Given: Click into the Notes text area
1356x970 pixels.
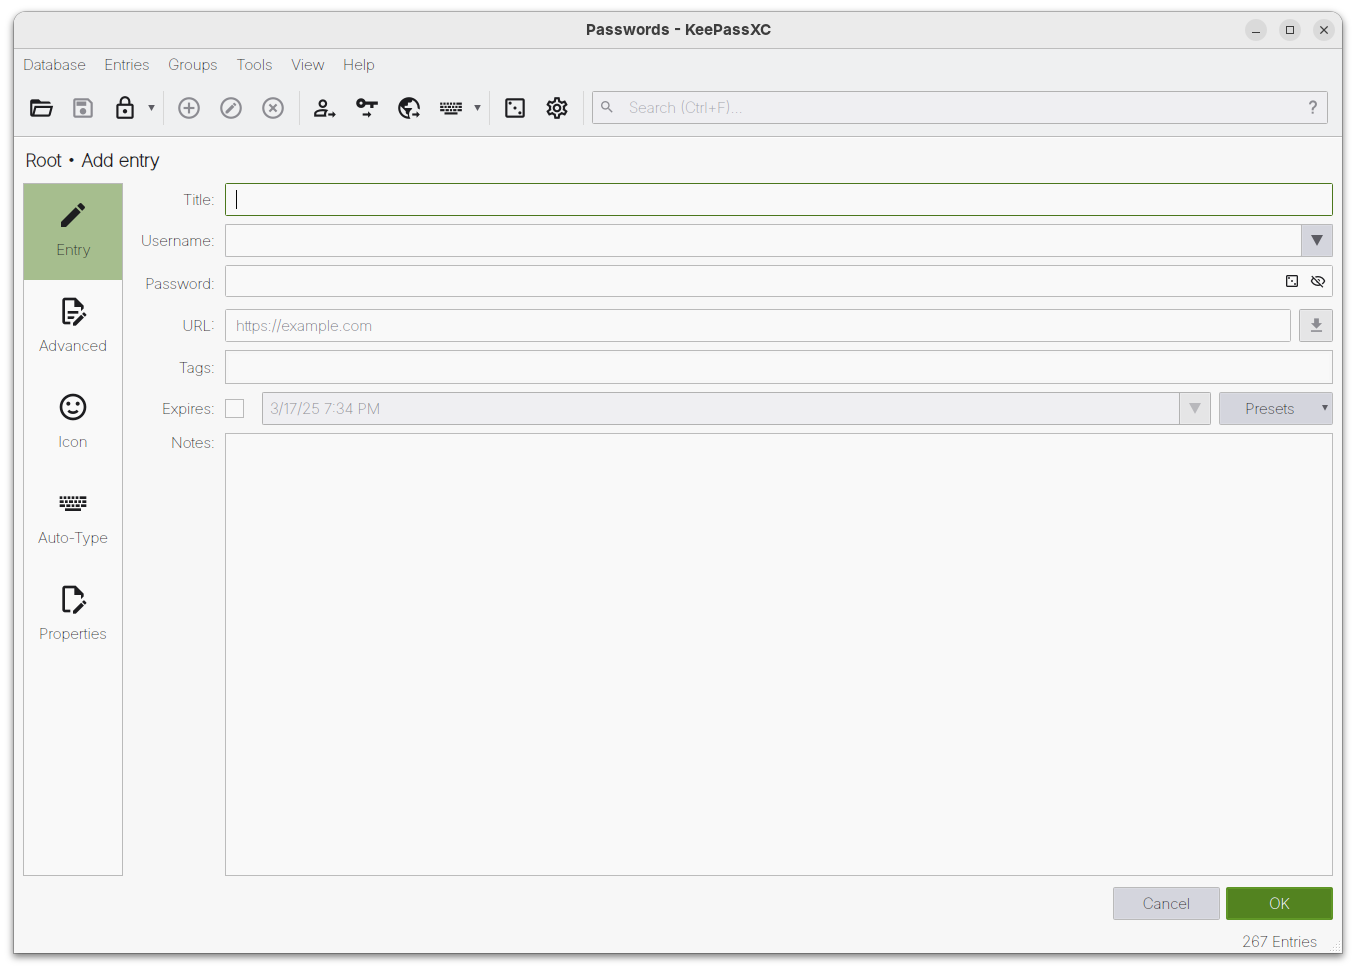Looking at the screenshot, I should tap(779, 654).
